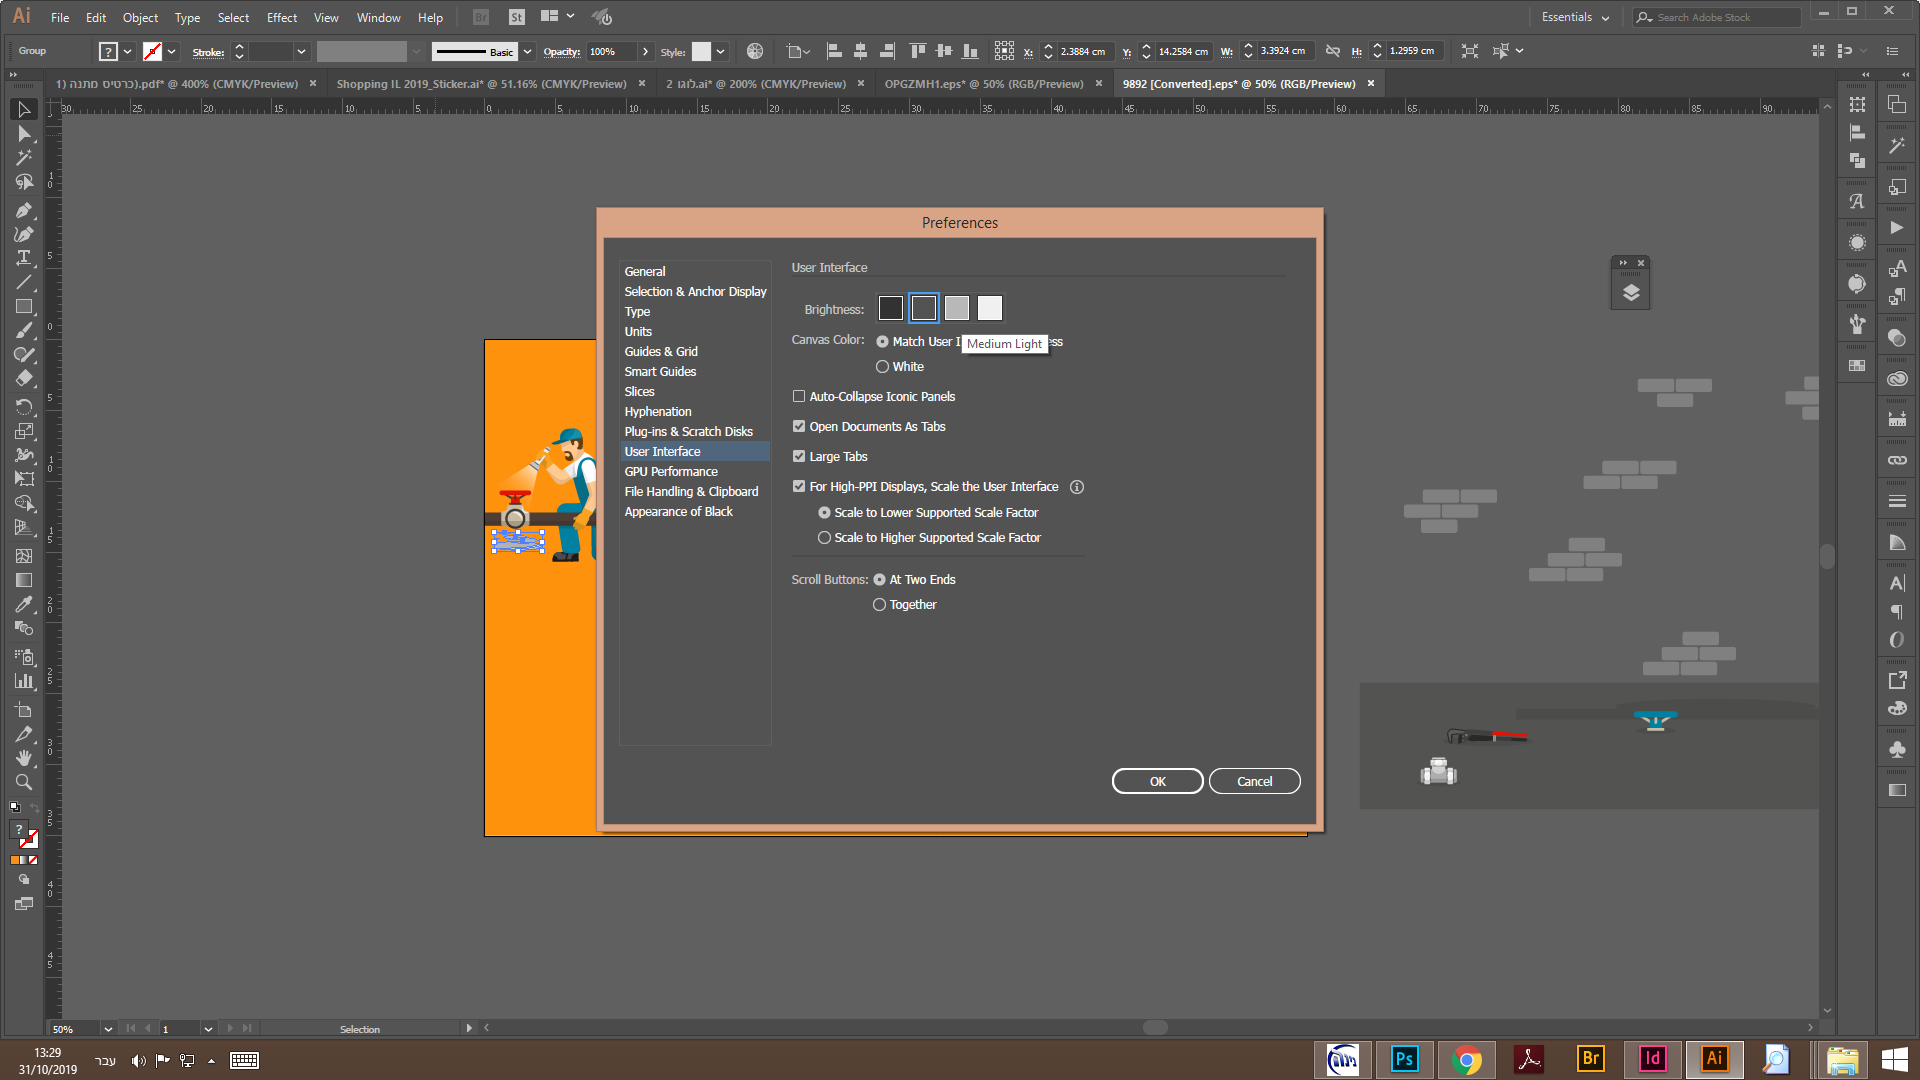Screen dimensions: 1920x1080
Task: Select the Zoom tool in toolbar
Action: (24, 782)
